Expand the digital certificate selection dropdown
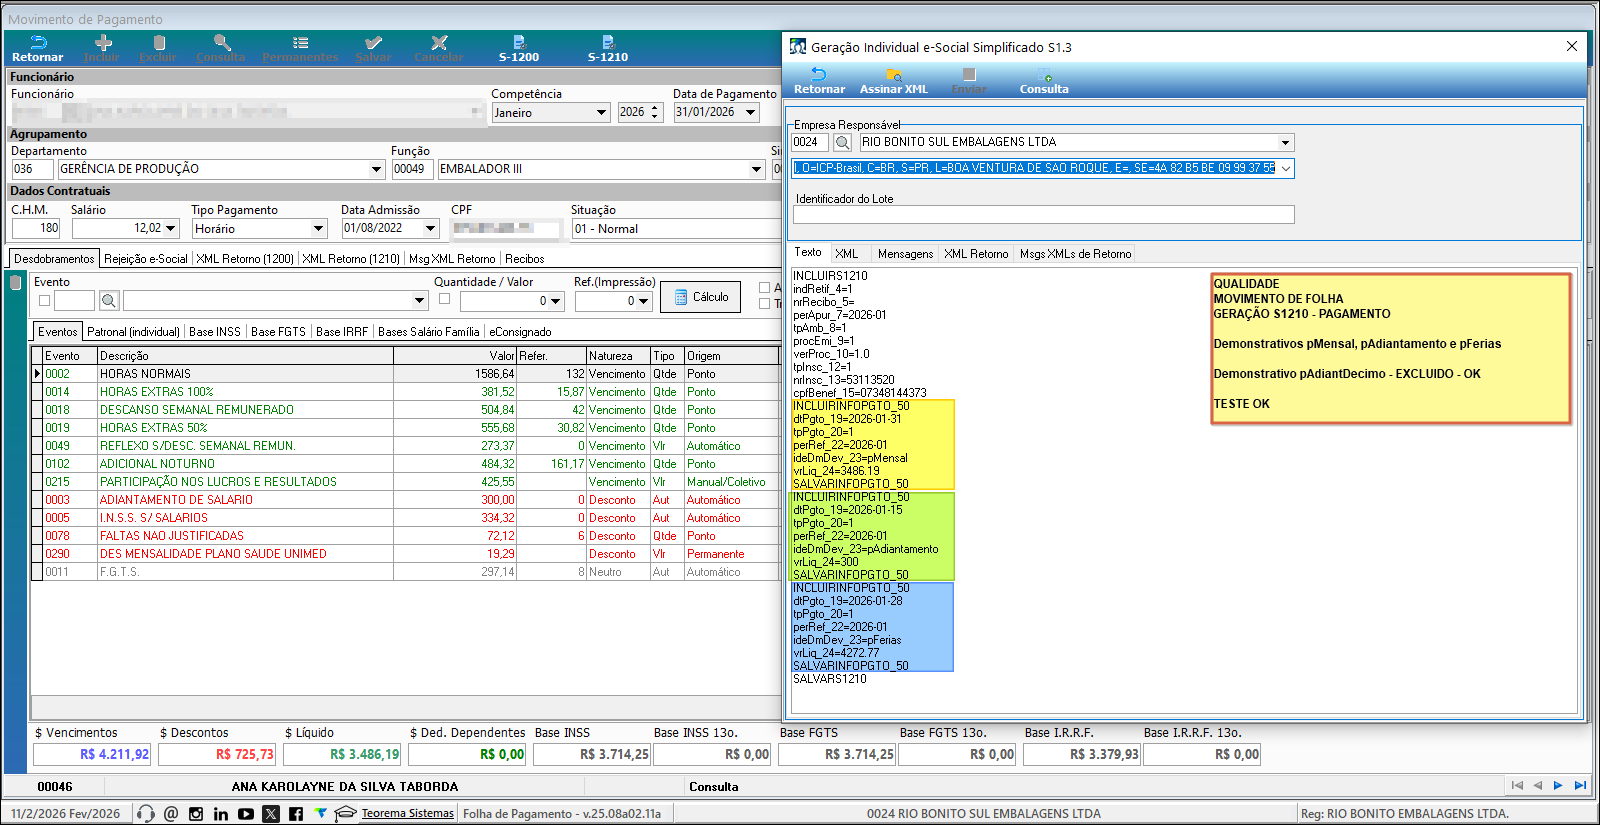 [1286, 169]
